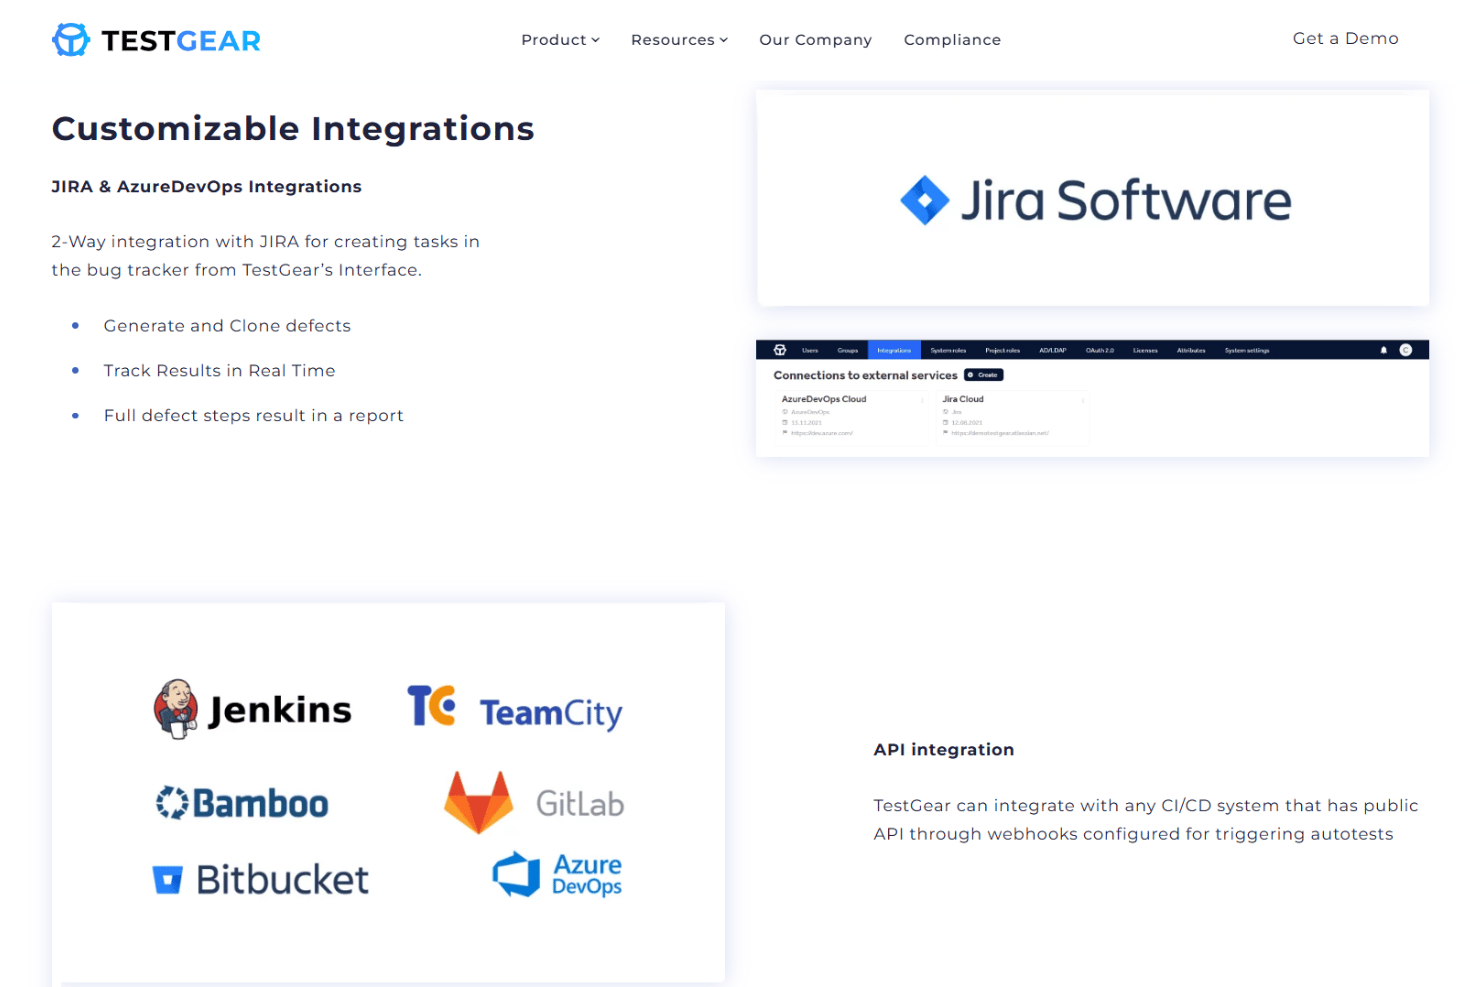Click the Jira Cloud connection title
Image resolution: width=1480 pixels, height=987 pixels.
tap(963, 399)
